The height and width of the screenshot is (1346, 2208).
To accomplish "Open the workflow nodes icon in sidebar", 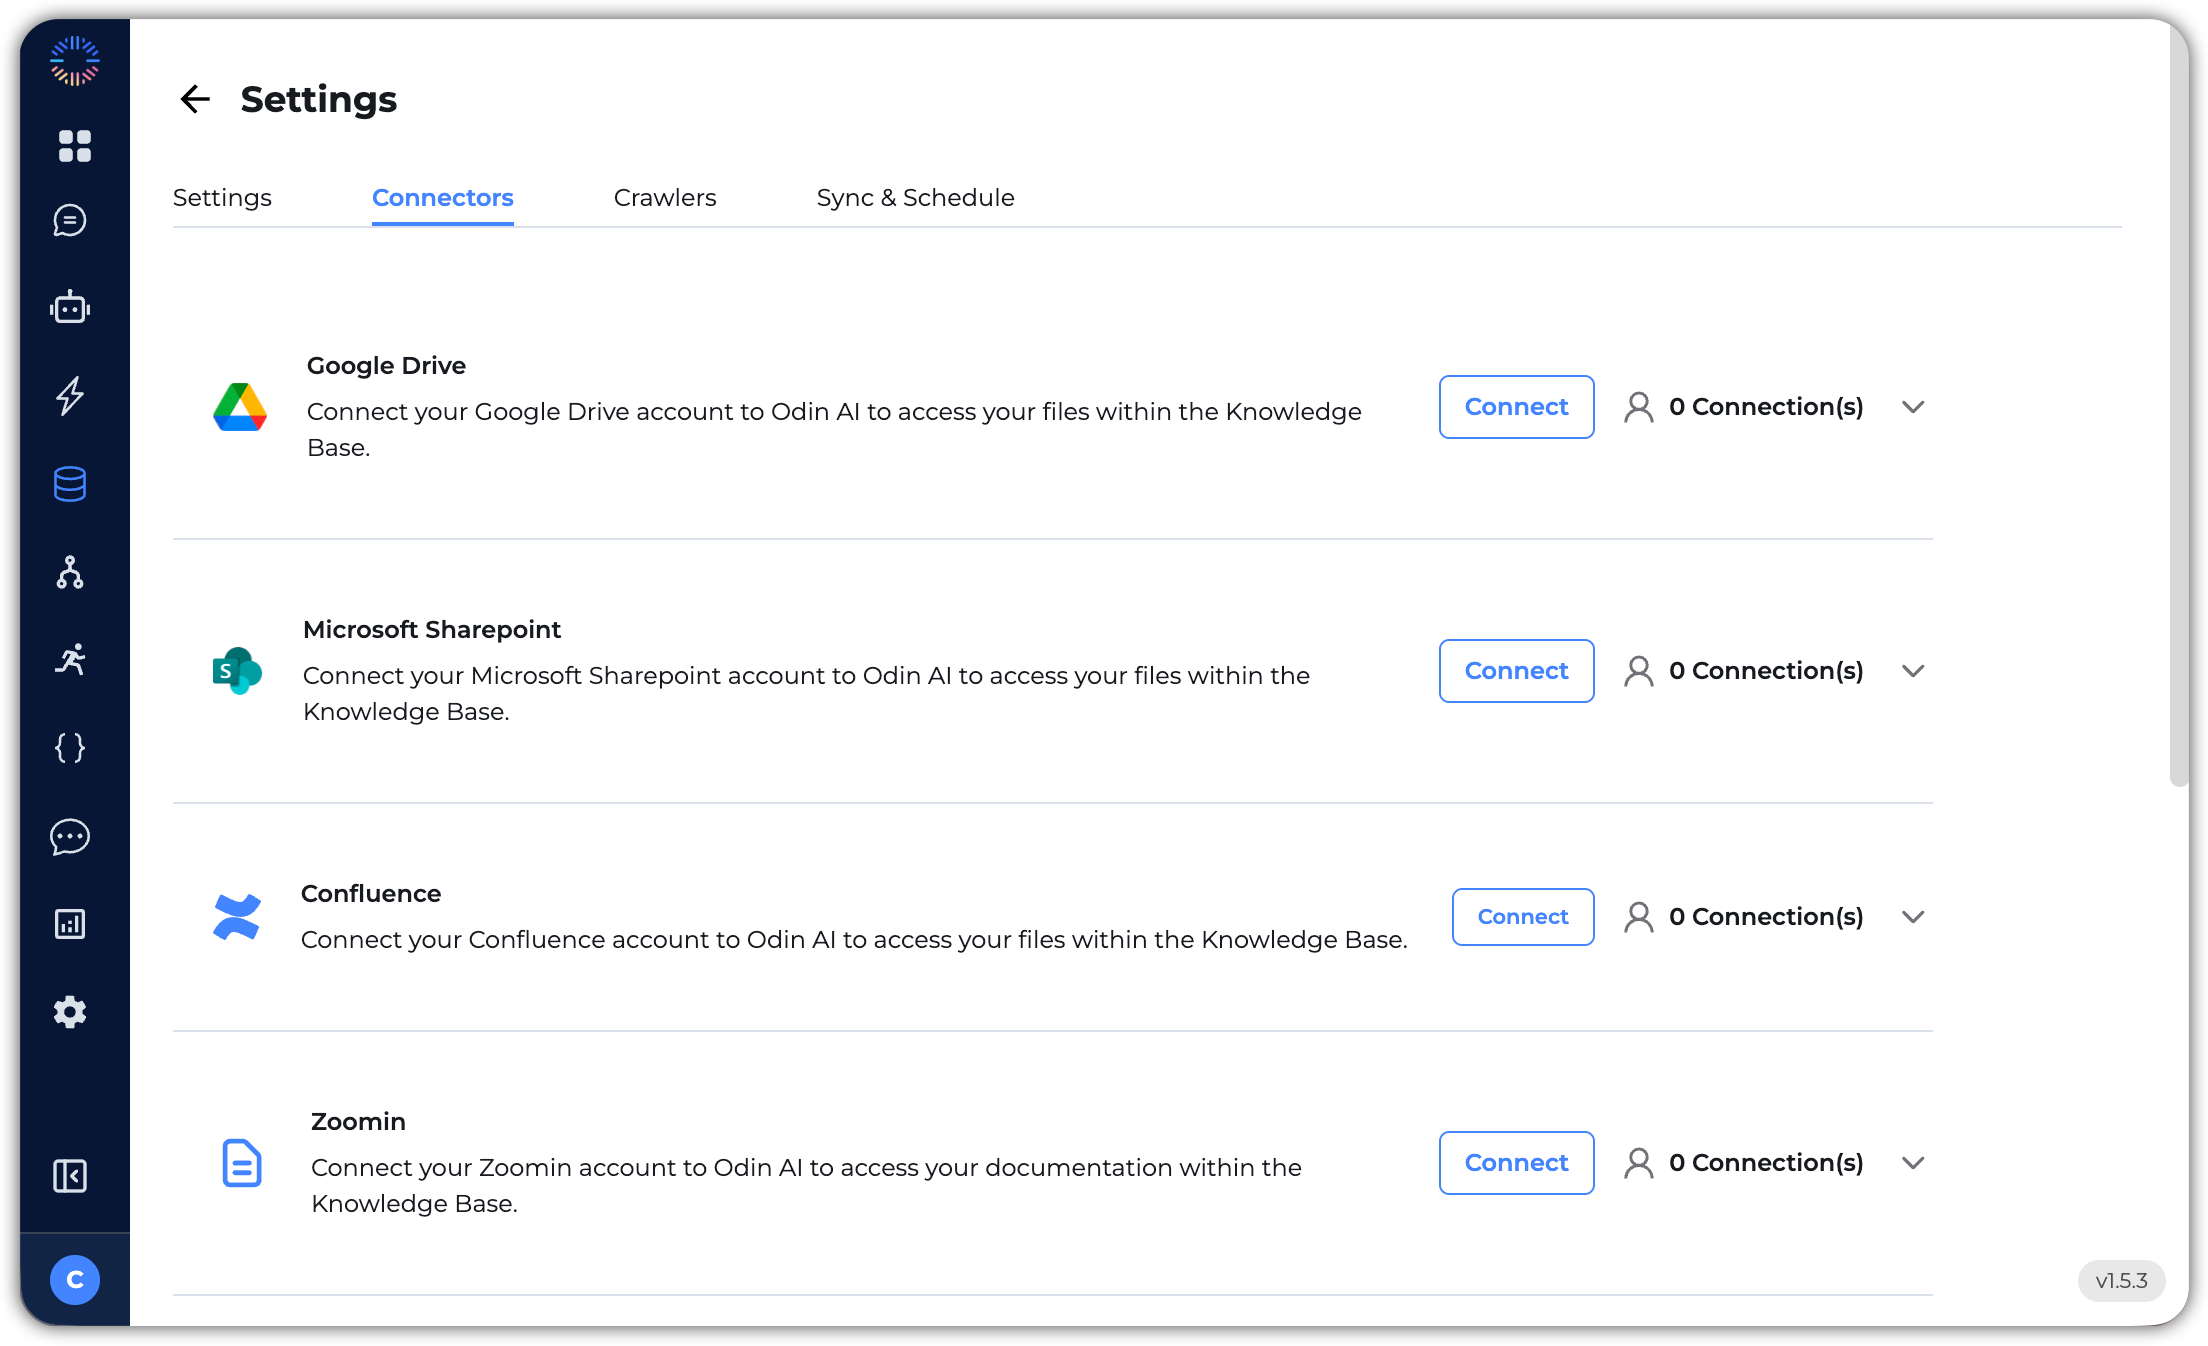I will (69, 573).
